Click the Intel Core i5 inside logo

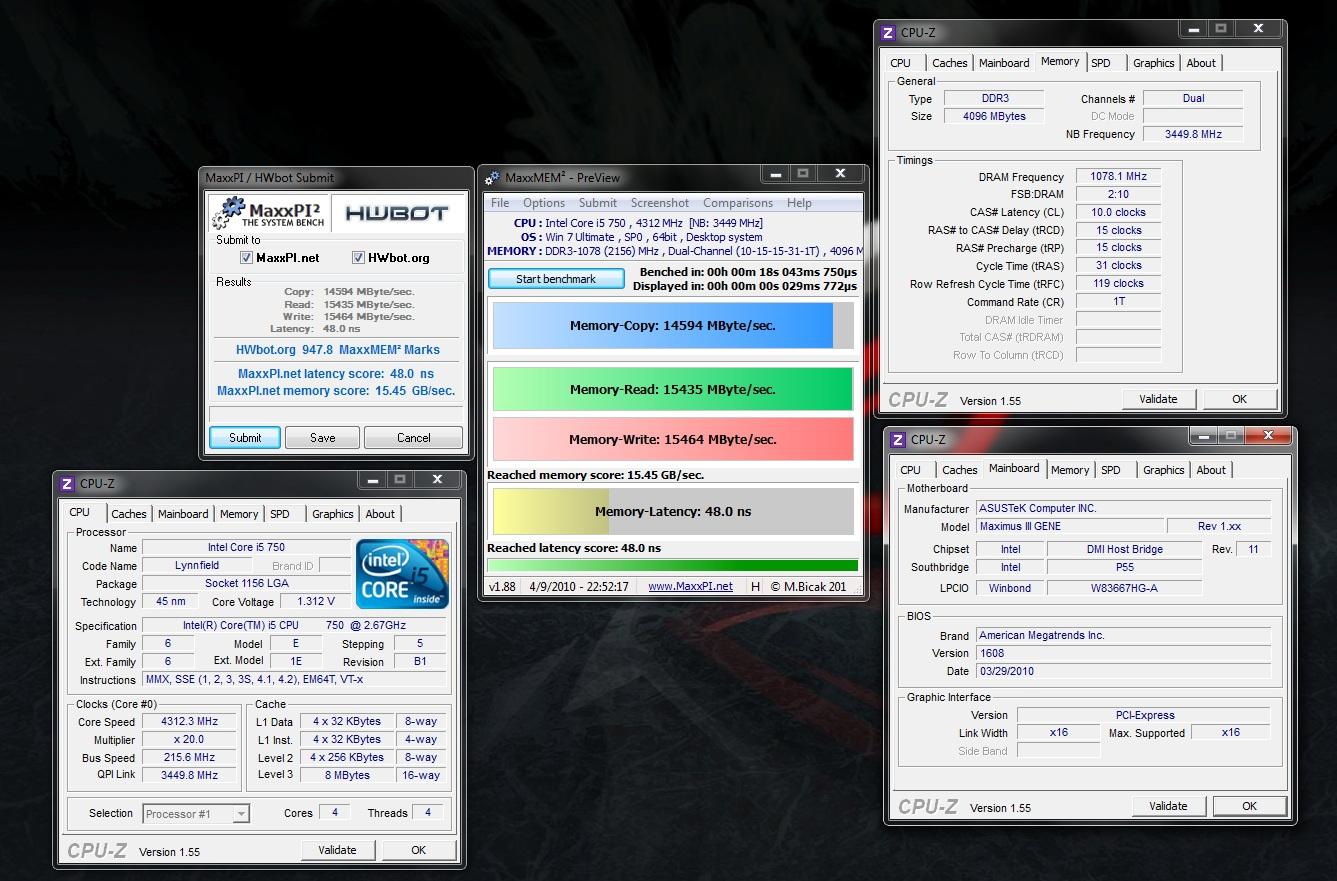402,573
